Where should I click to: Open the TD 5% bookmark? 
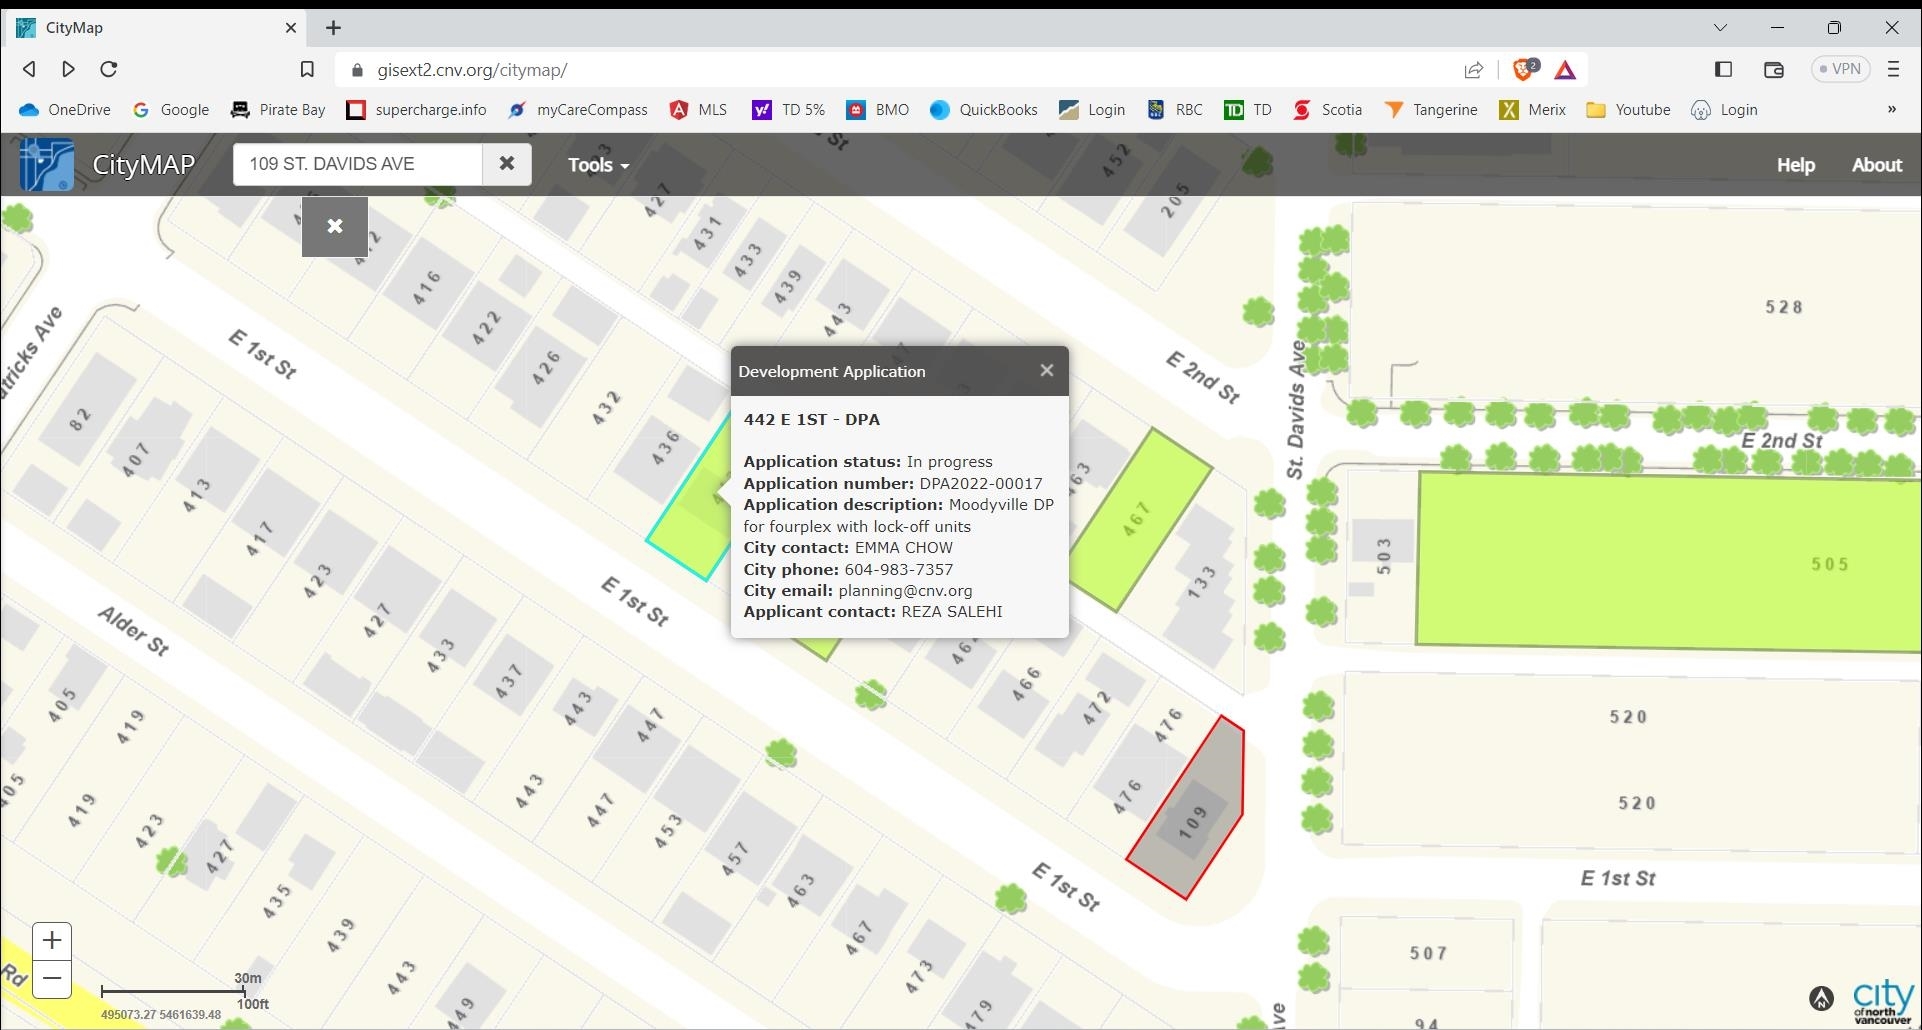pyautogui.click(x=790, y=110)
